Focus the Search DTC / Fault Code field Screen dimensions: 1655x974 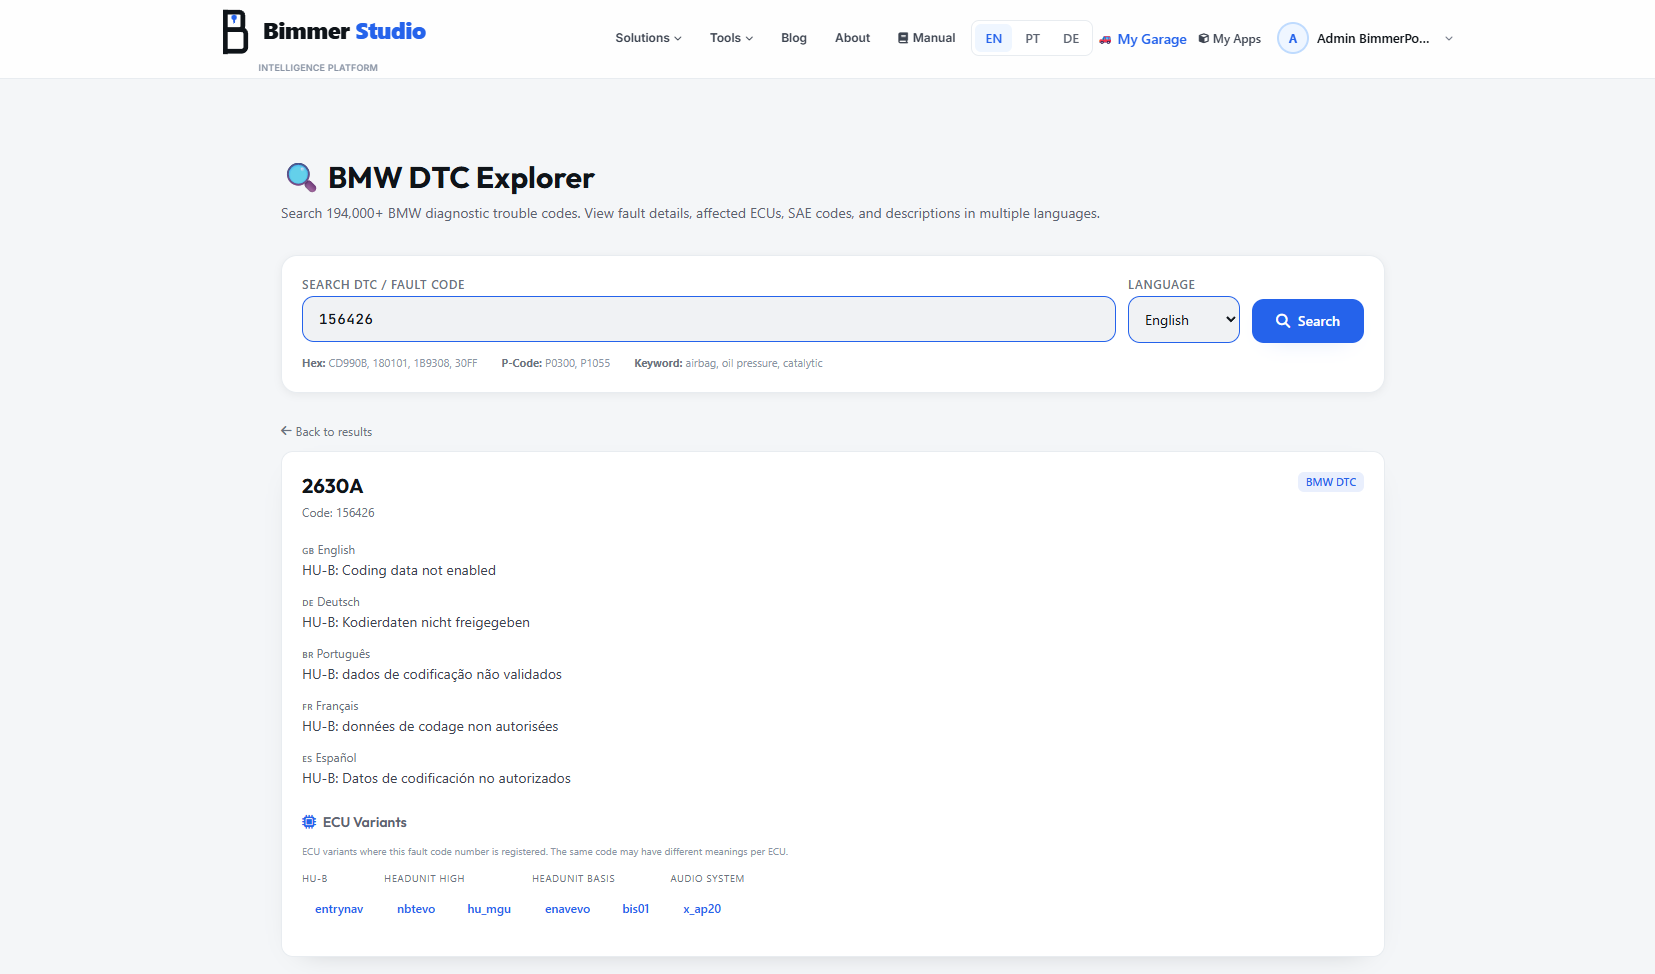pyautogui.click(x=709, y=319)
